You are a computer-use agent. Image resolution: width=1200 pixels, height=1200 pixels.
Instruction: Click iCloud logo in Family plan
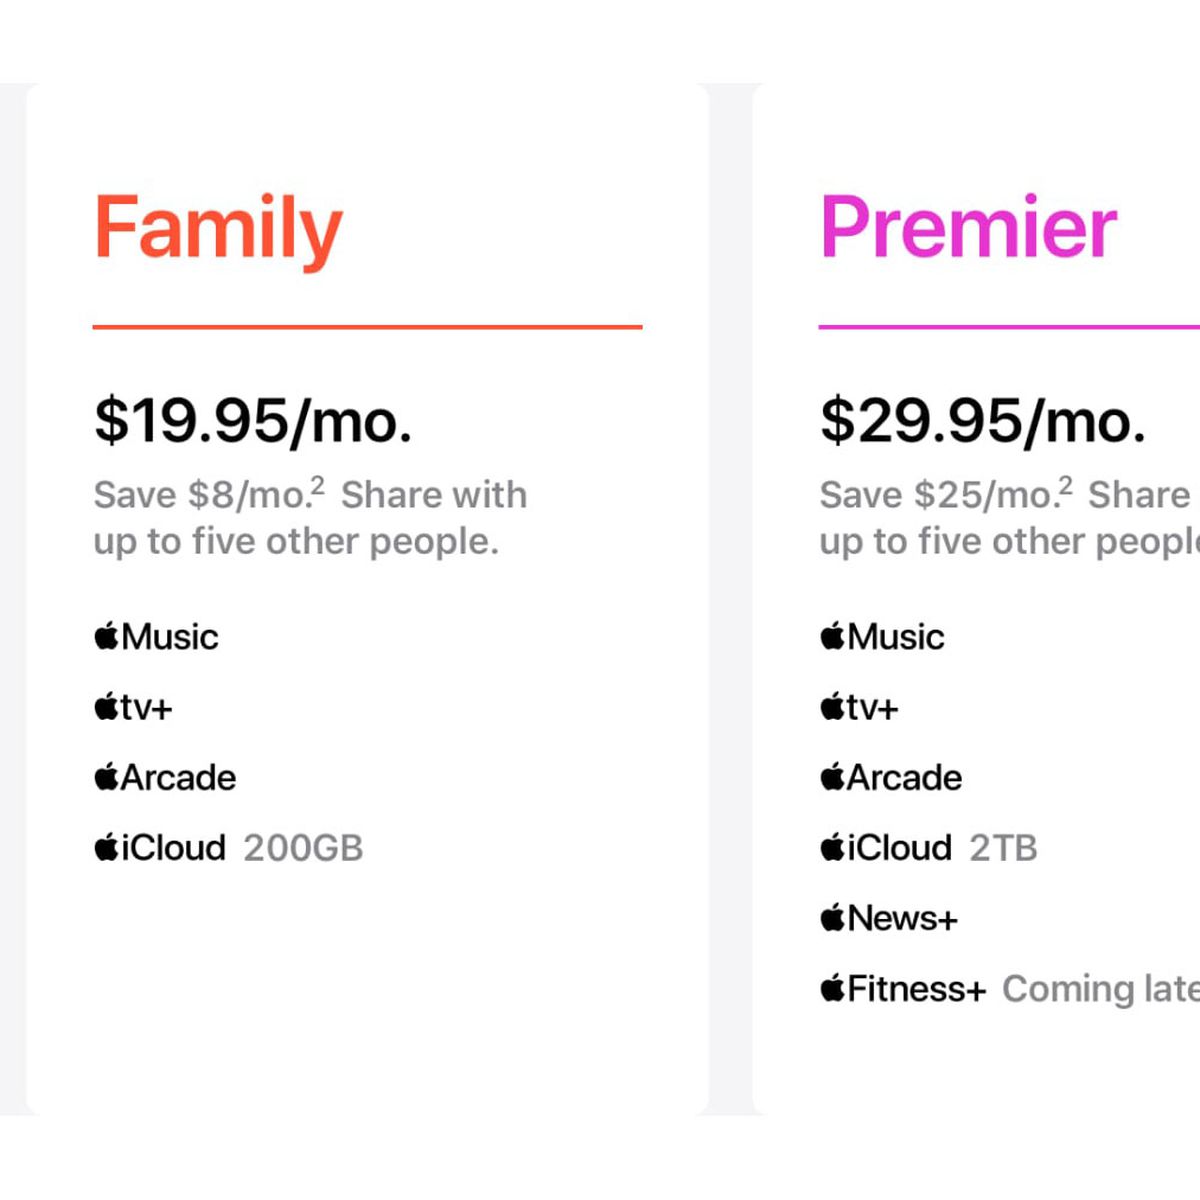[159, 848]
